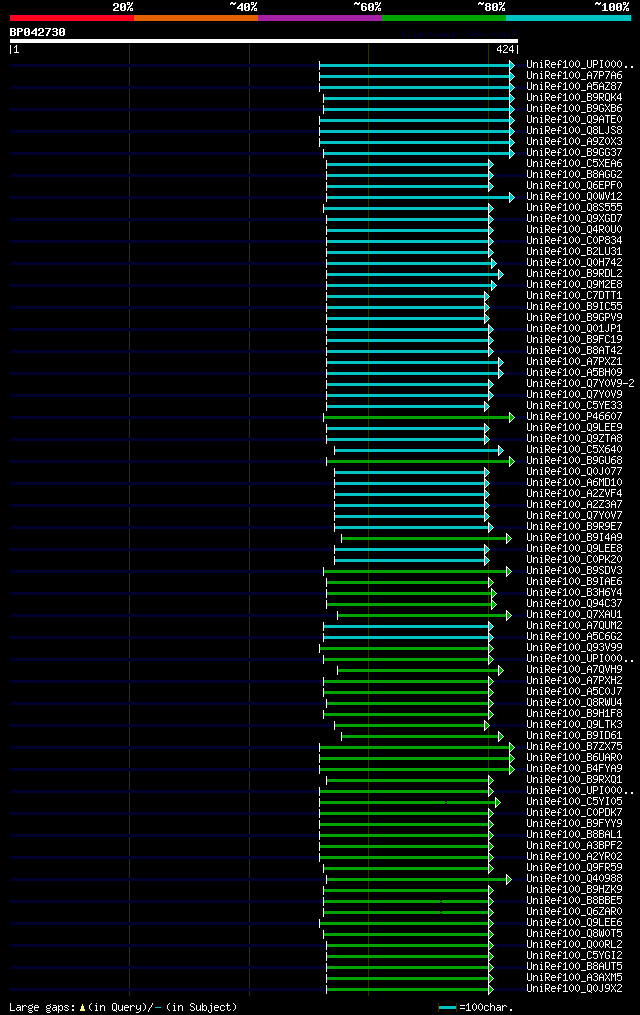The width and height of the screenshot is (640, 1015).
Task: Select the UniRef100_B8AT42 label
Action: click(574, 351)
